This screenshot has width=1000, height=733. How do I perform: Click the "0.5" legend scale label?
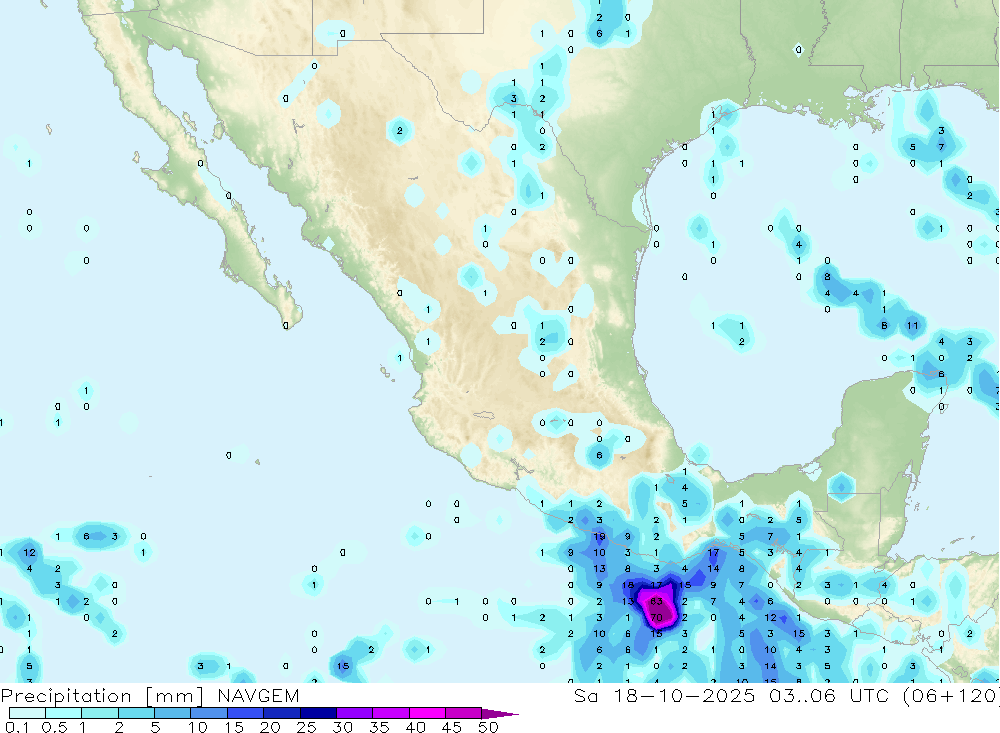tap(54, 727)
